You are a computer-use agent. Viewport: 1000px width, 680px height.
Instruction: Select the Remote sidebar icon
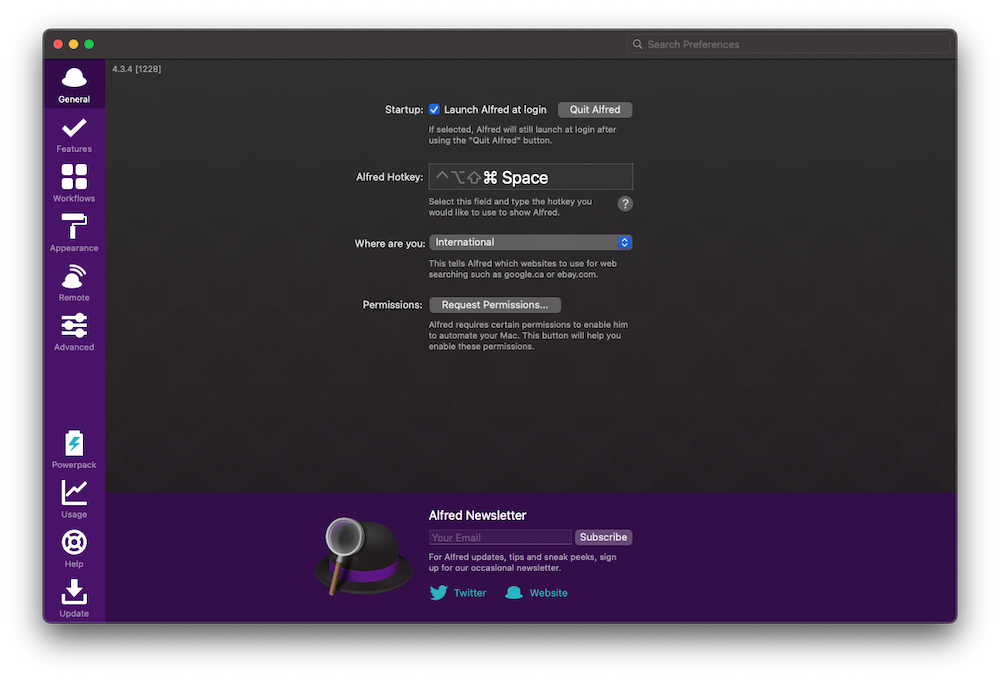[74, 277]
